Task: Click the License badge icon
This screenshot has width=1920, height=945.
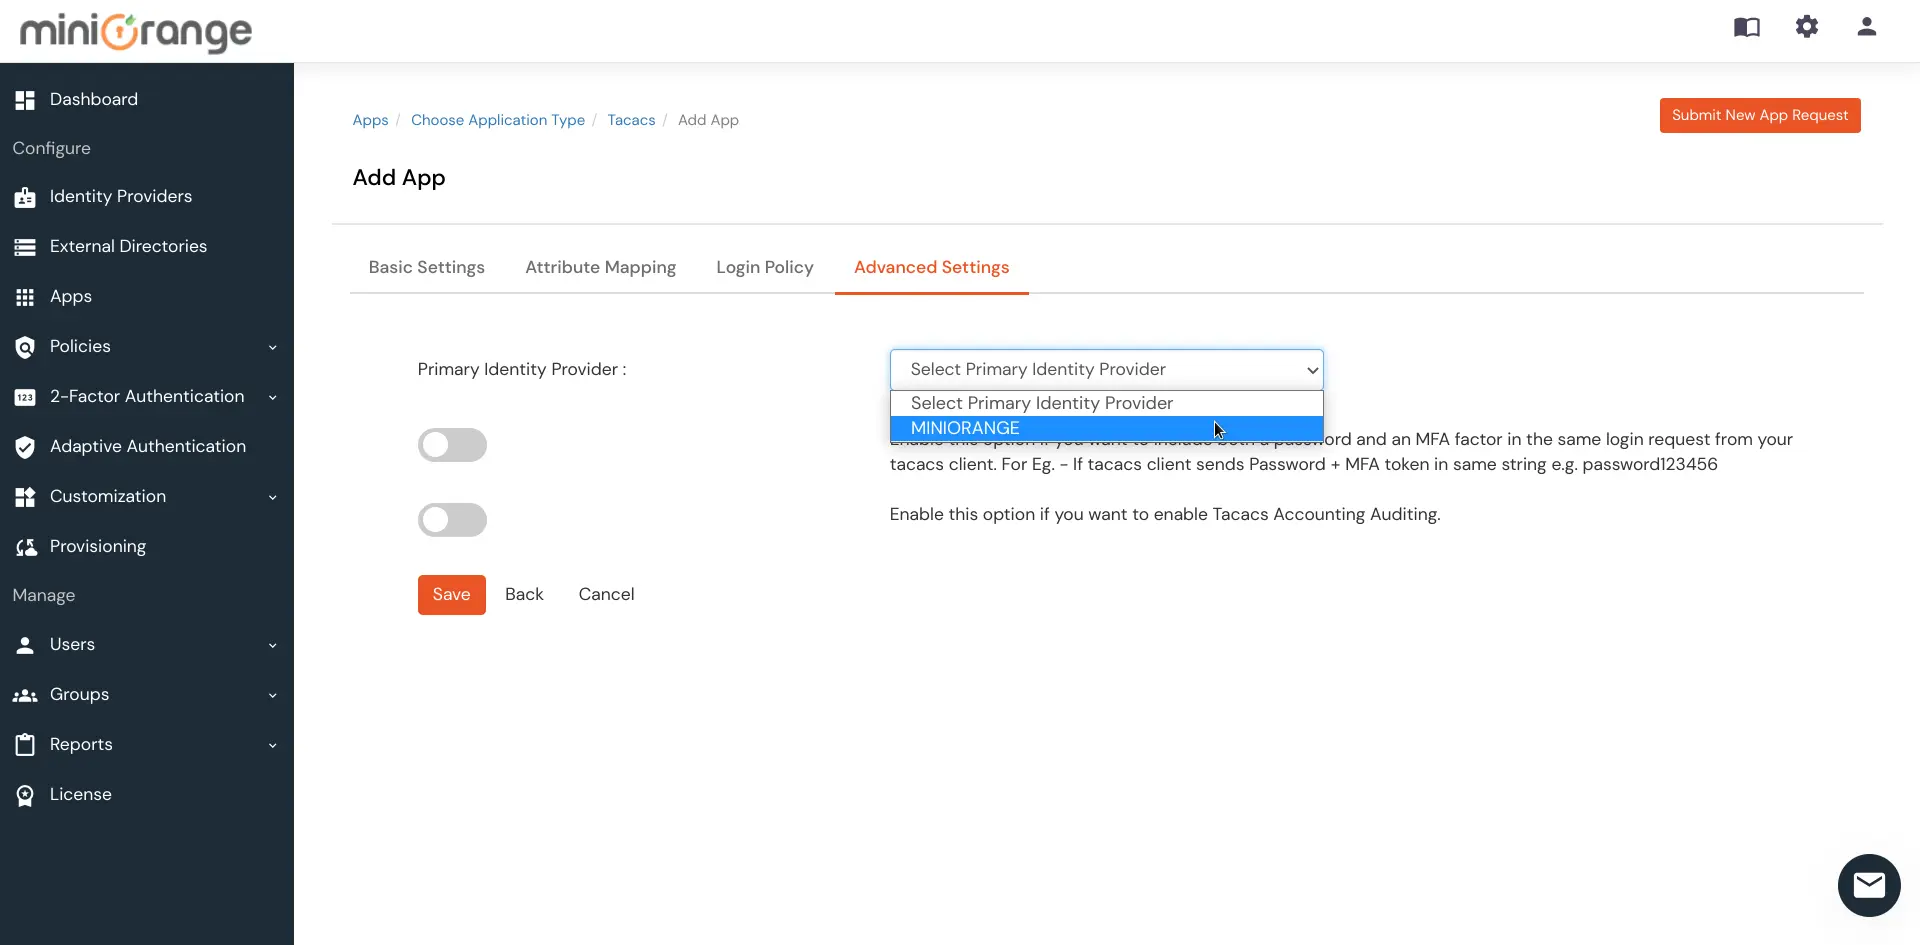Action: point(25,795)
